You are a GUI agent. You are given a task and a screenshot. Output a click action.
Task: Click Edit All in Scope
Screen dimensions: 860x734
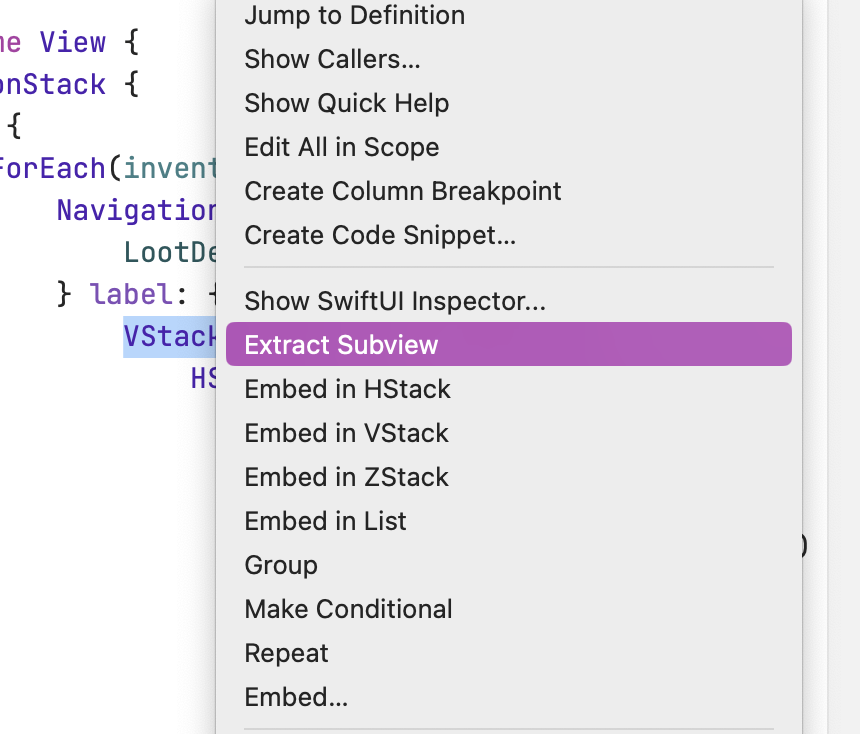click(341, 147)
